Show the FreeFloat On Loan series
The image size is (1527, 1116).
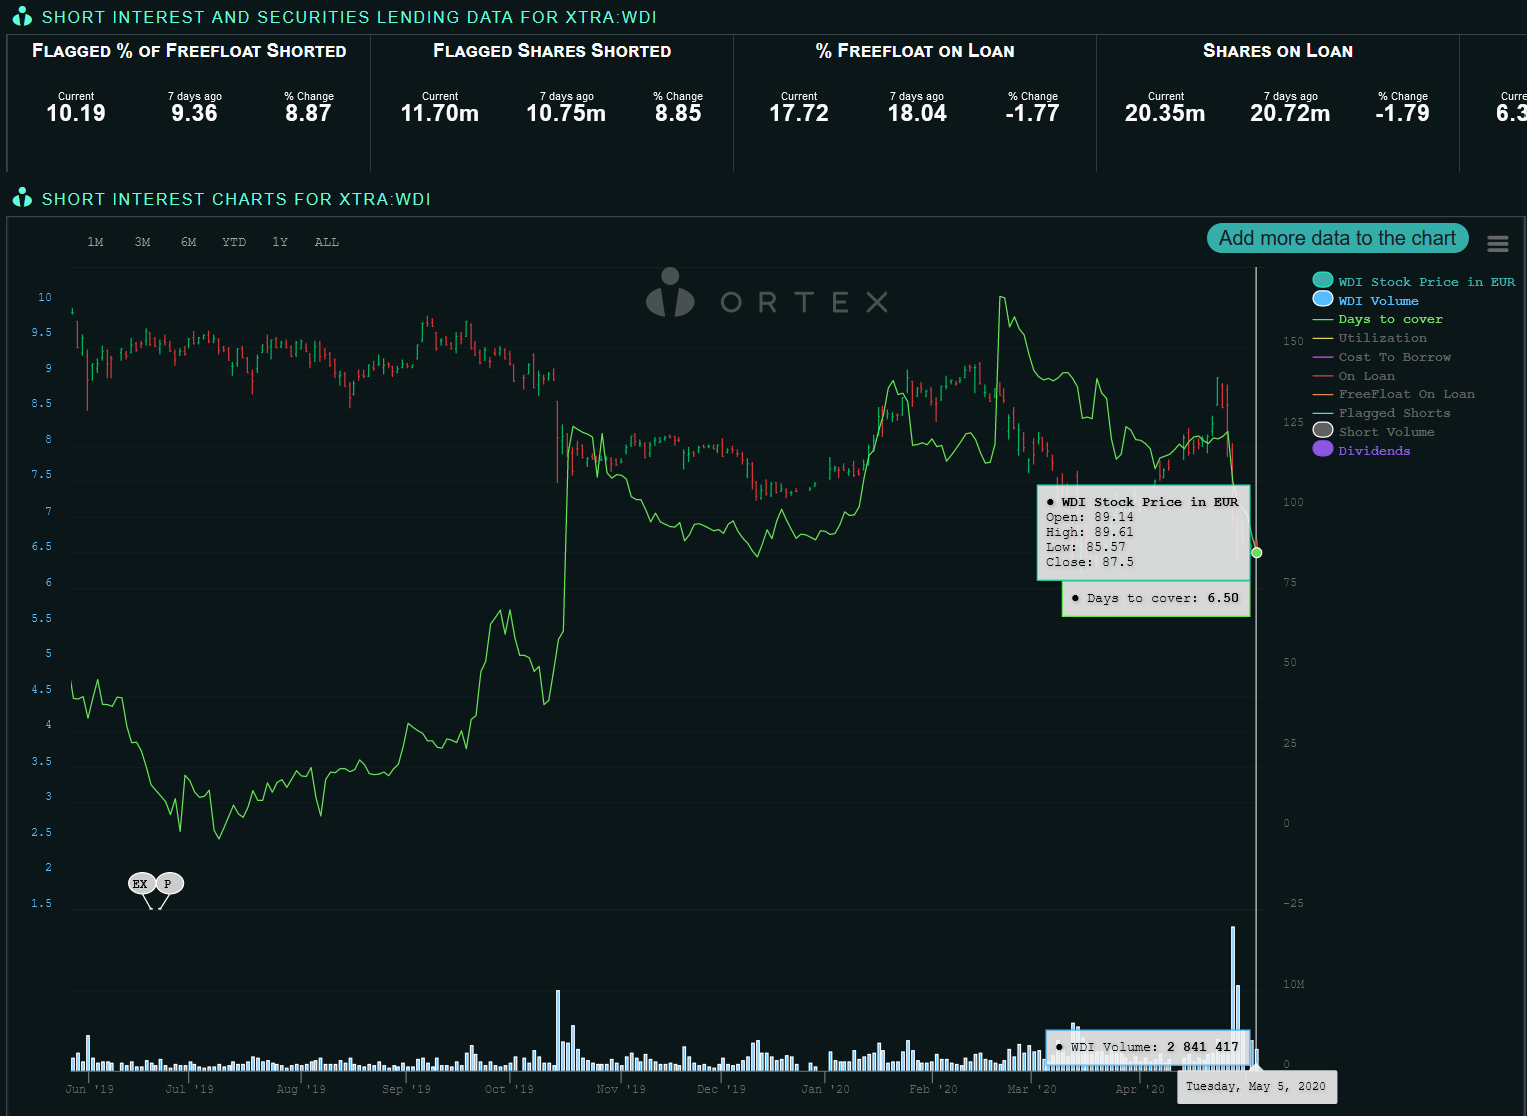(1406, 394)
